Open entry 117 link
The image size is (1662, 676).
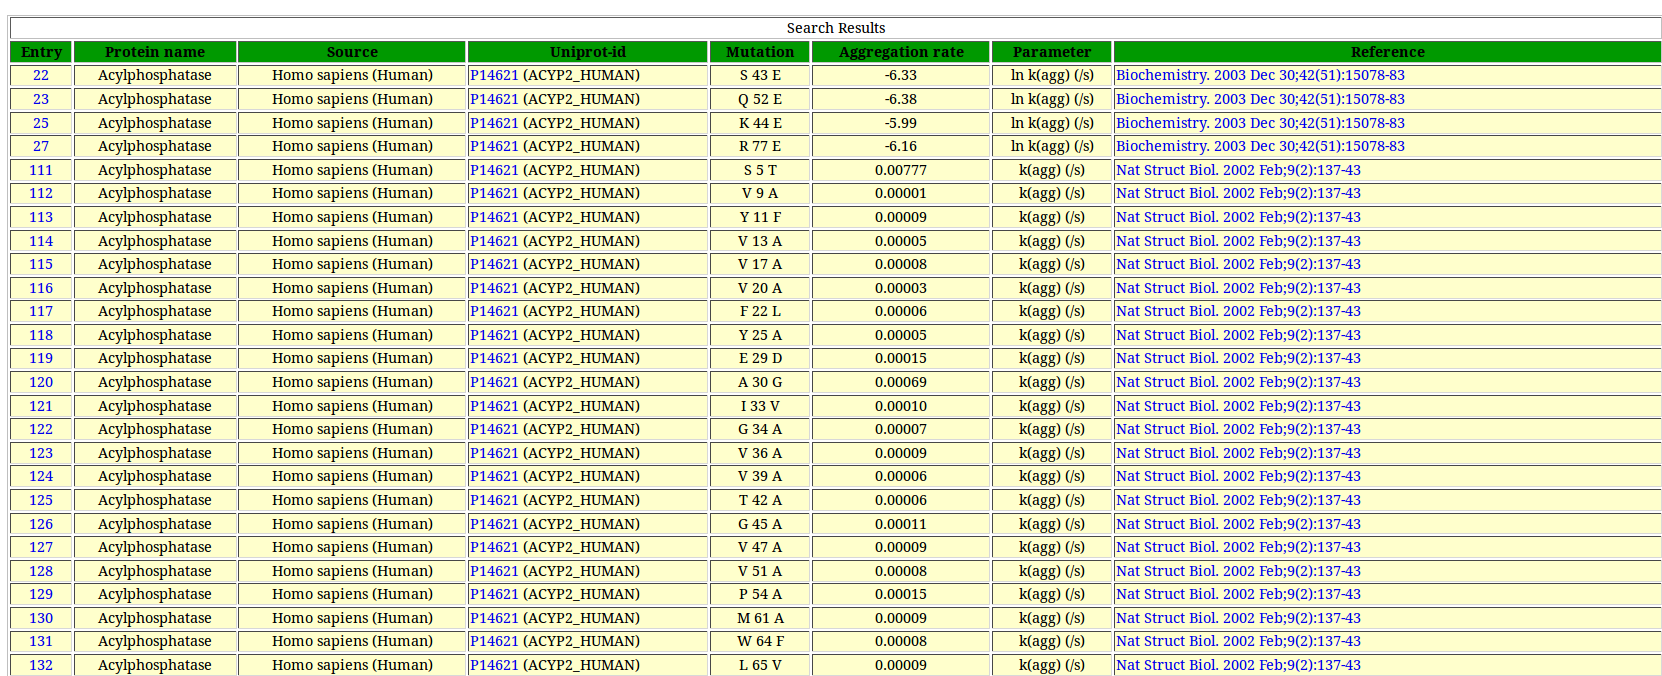click(41, 311)
